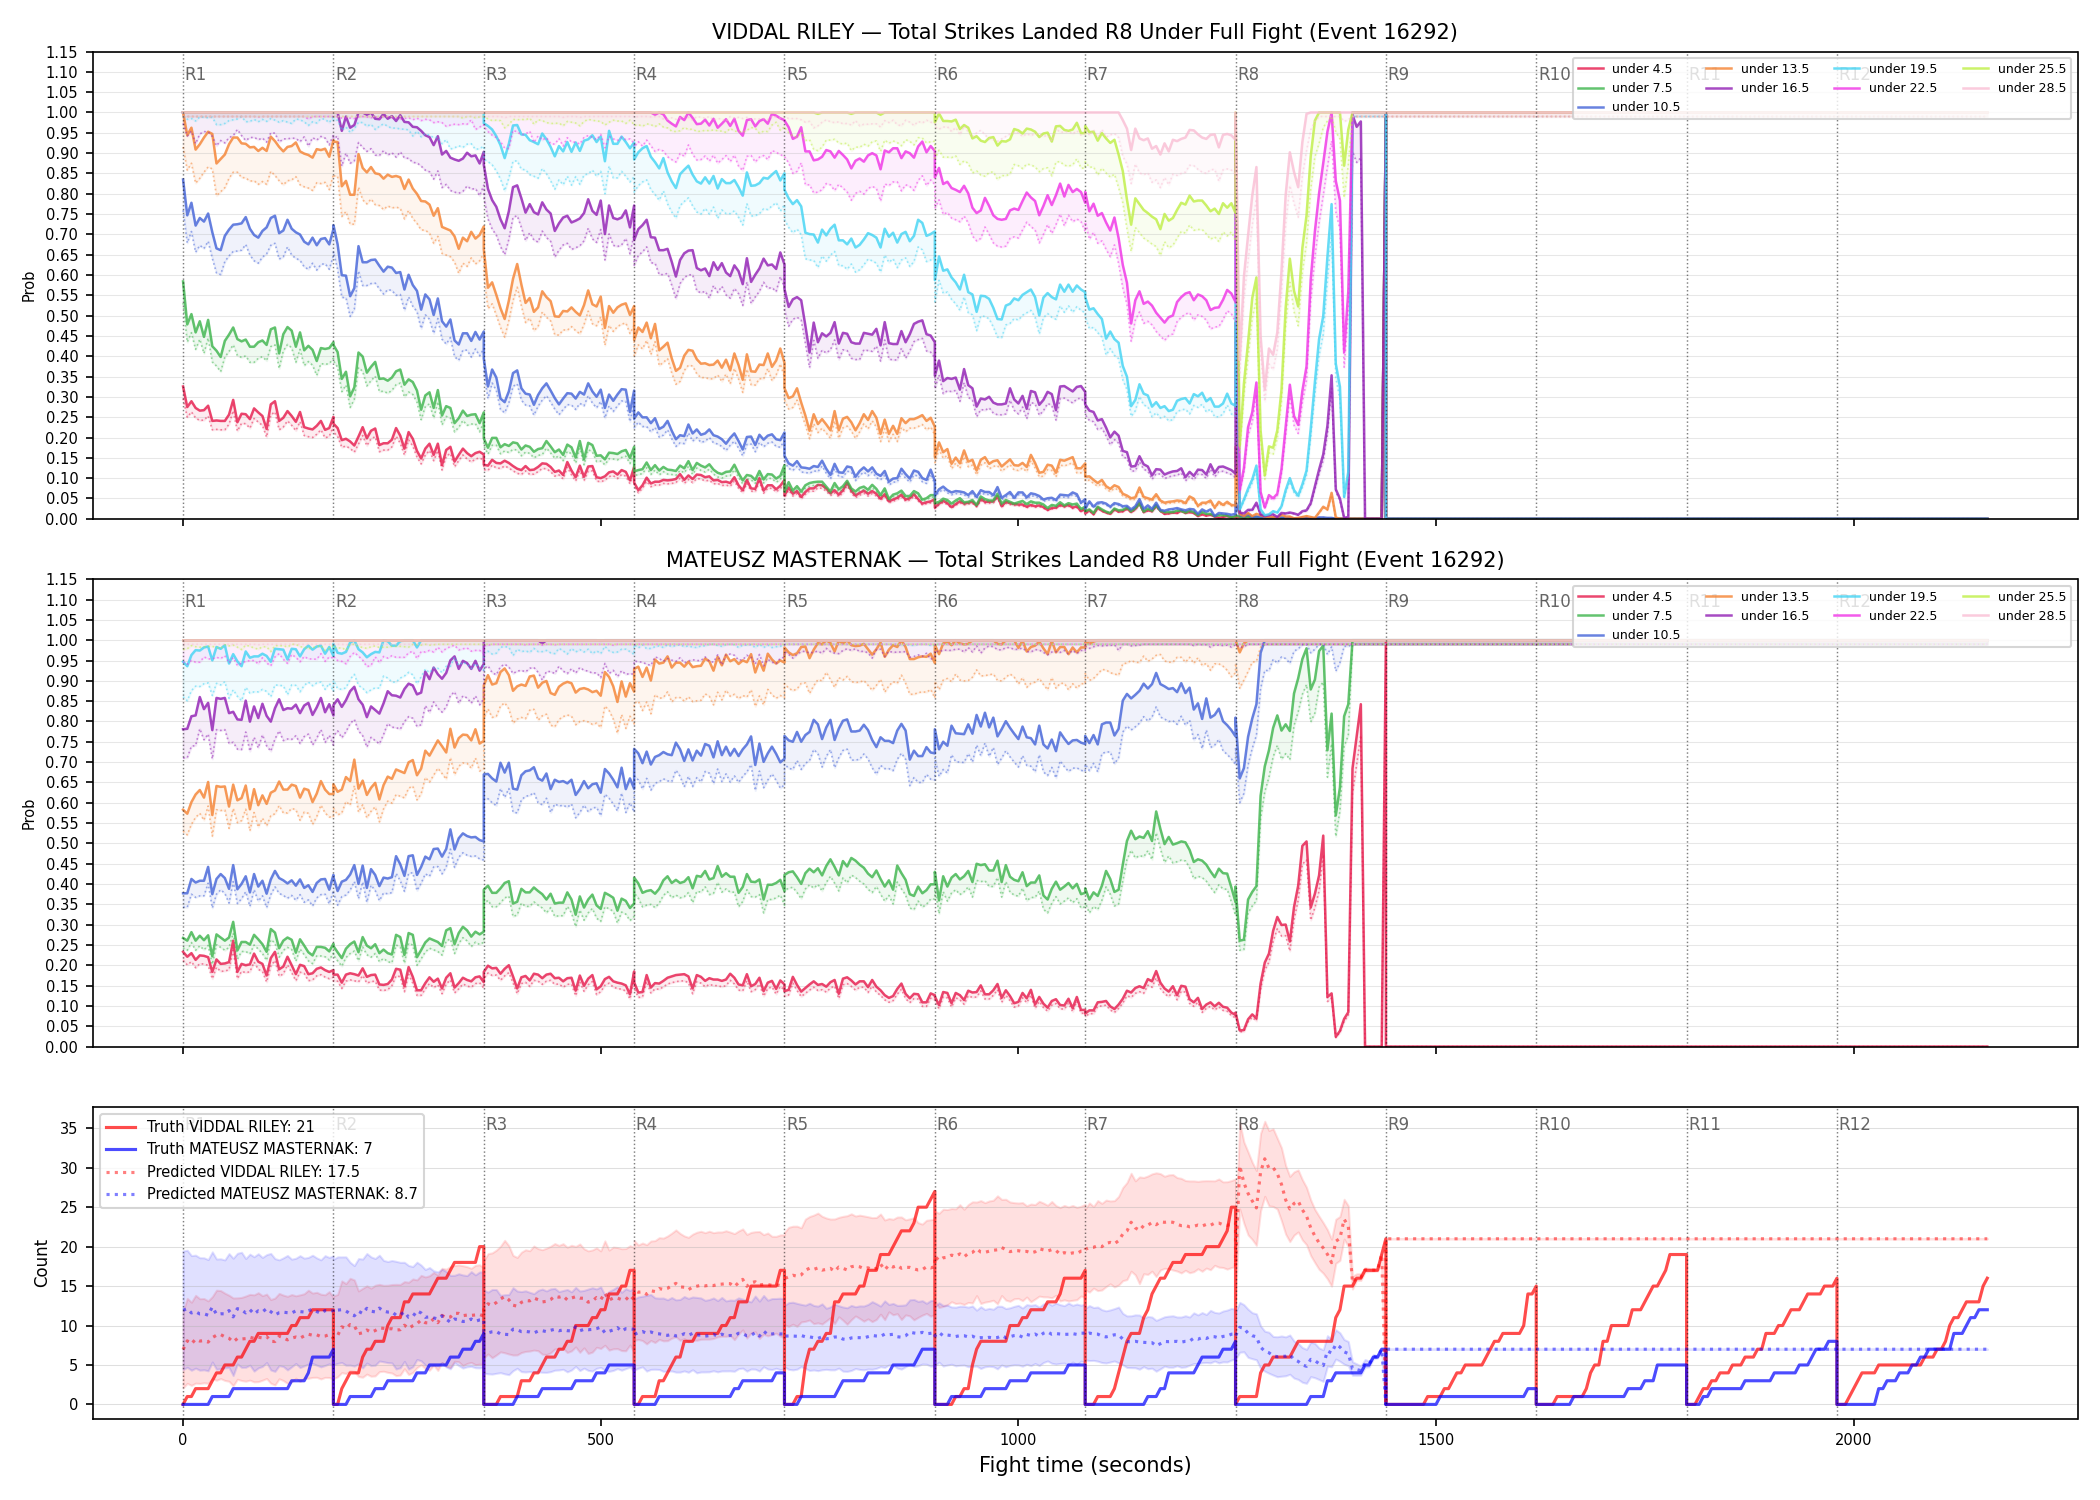Click the 'Count' y-axis label
Viewport: 2100px width, 1500px height.
tap(41, 1263)
